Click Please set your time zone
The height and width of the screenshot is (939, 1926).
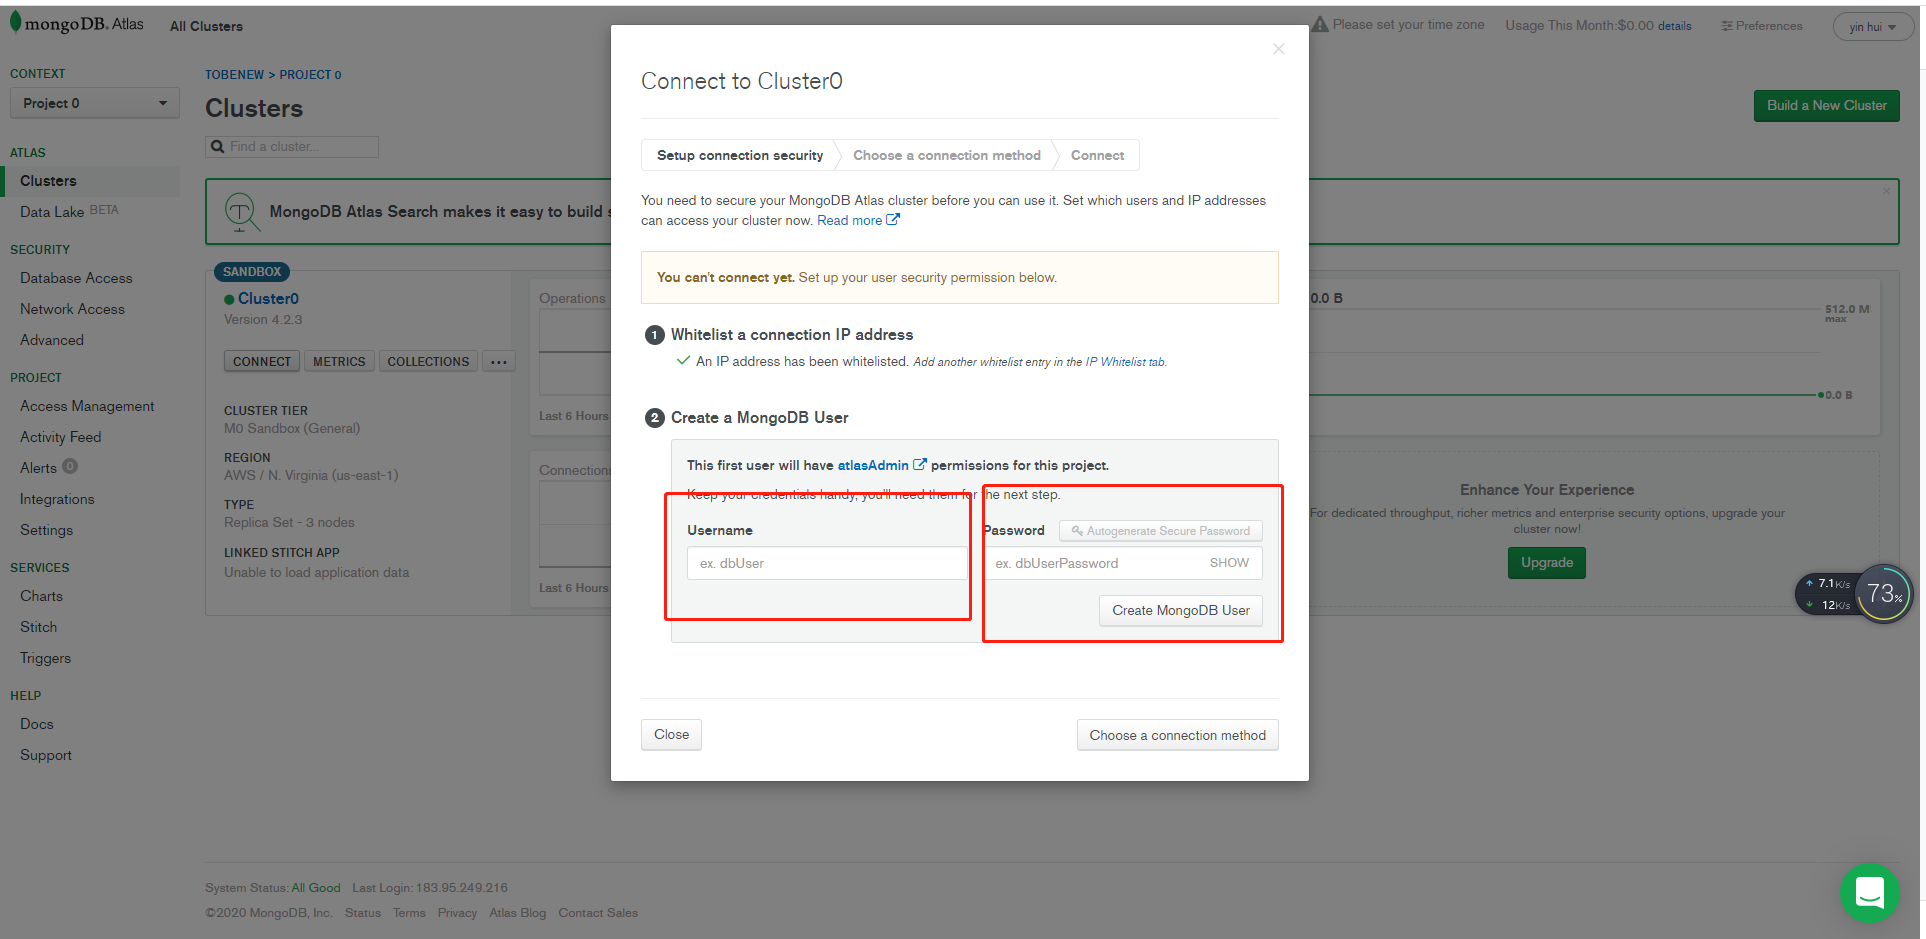click(x=1408, y=25)
